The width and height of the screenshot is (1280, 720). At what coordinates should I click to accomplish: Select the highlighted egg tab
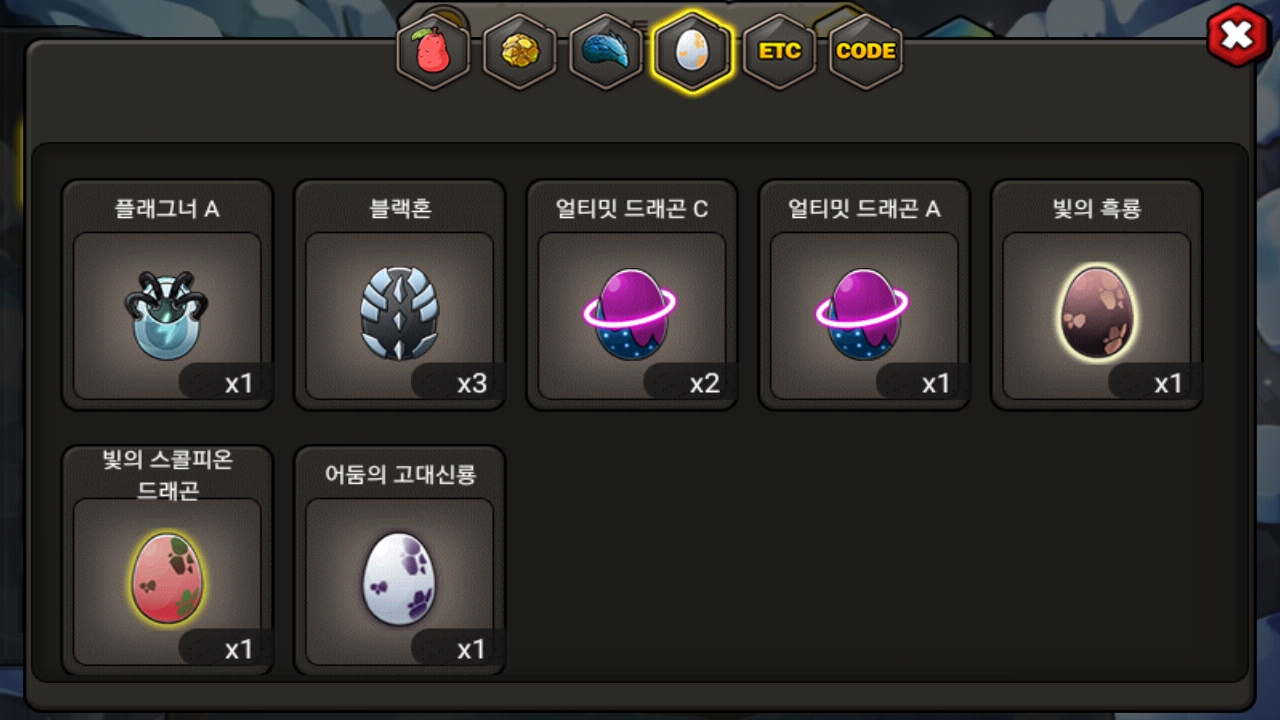click(692, 52)
